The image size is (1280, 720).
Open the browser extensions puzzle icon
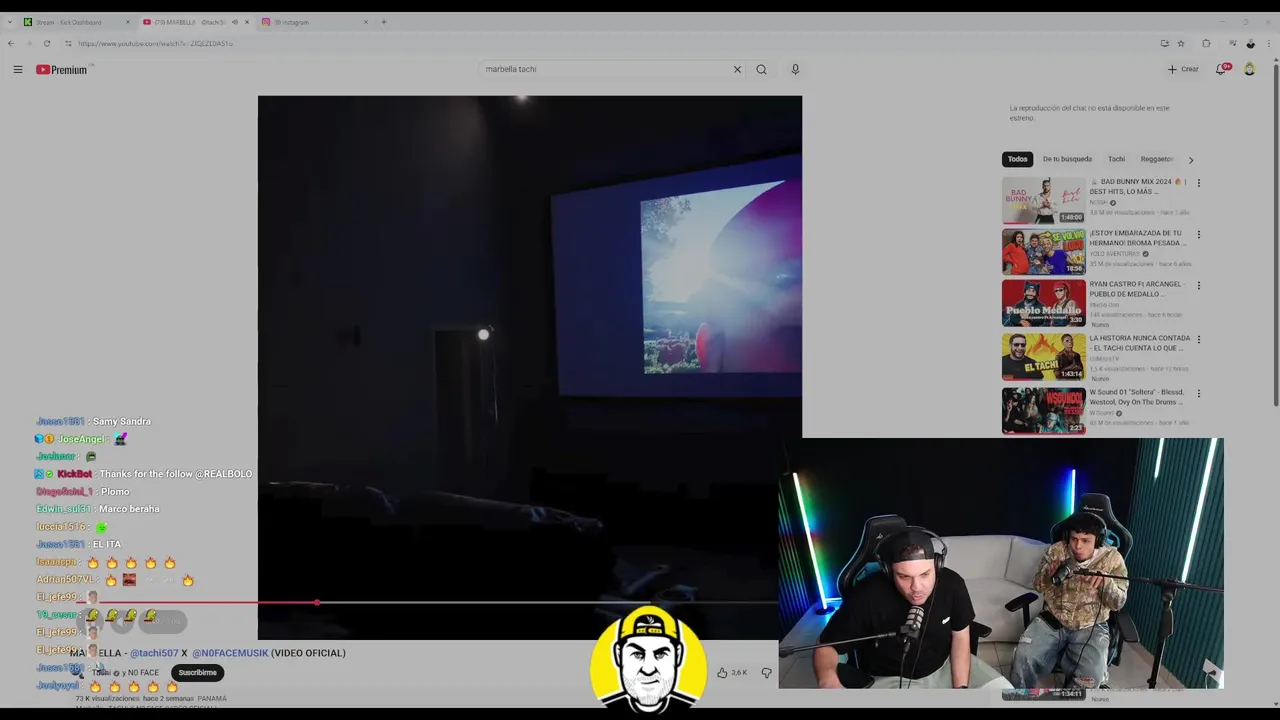click(1206, 43)
